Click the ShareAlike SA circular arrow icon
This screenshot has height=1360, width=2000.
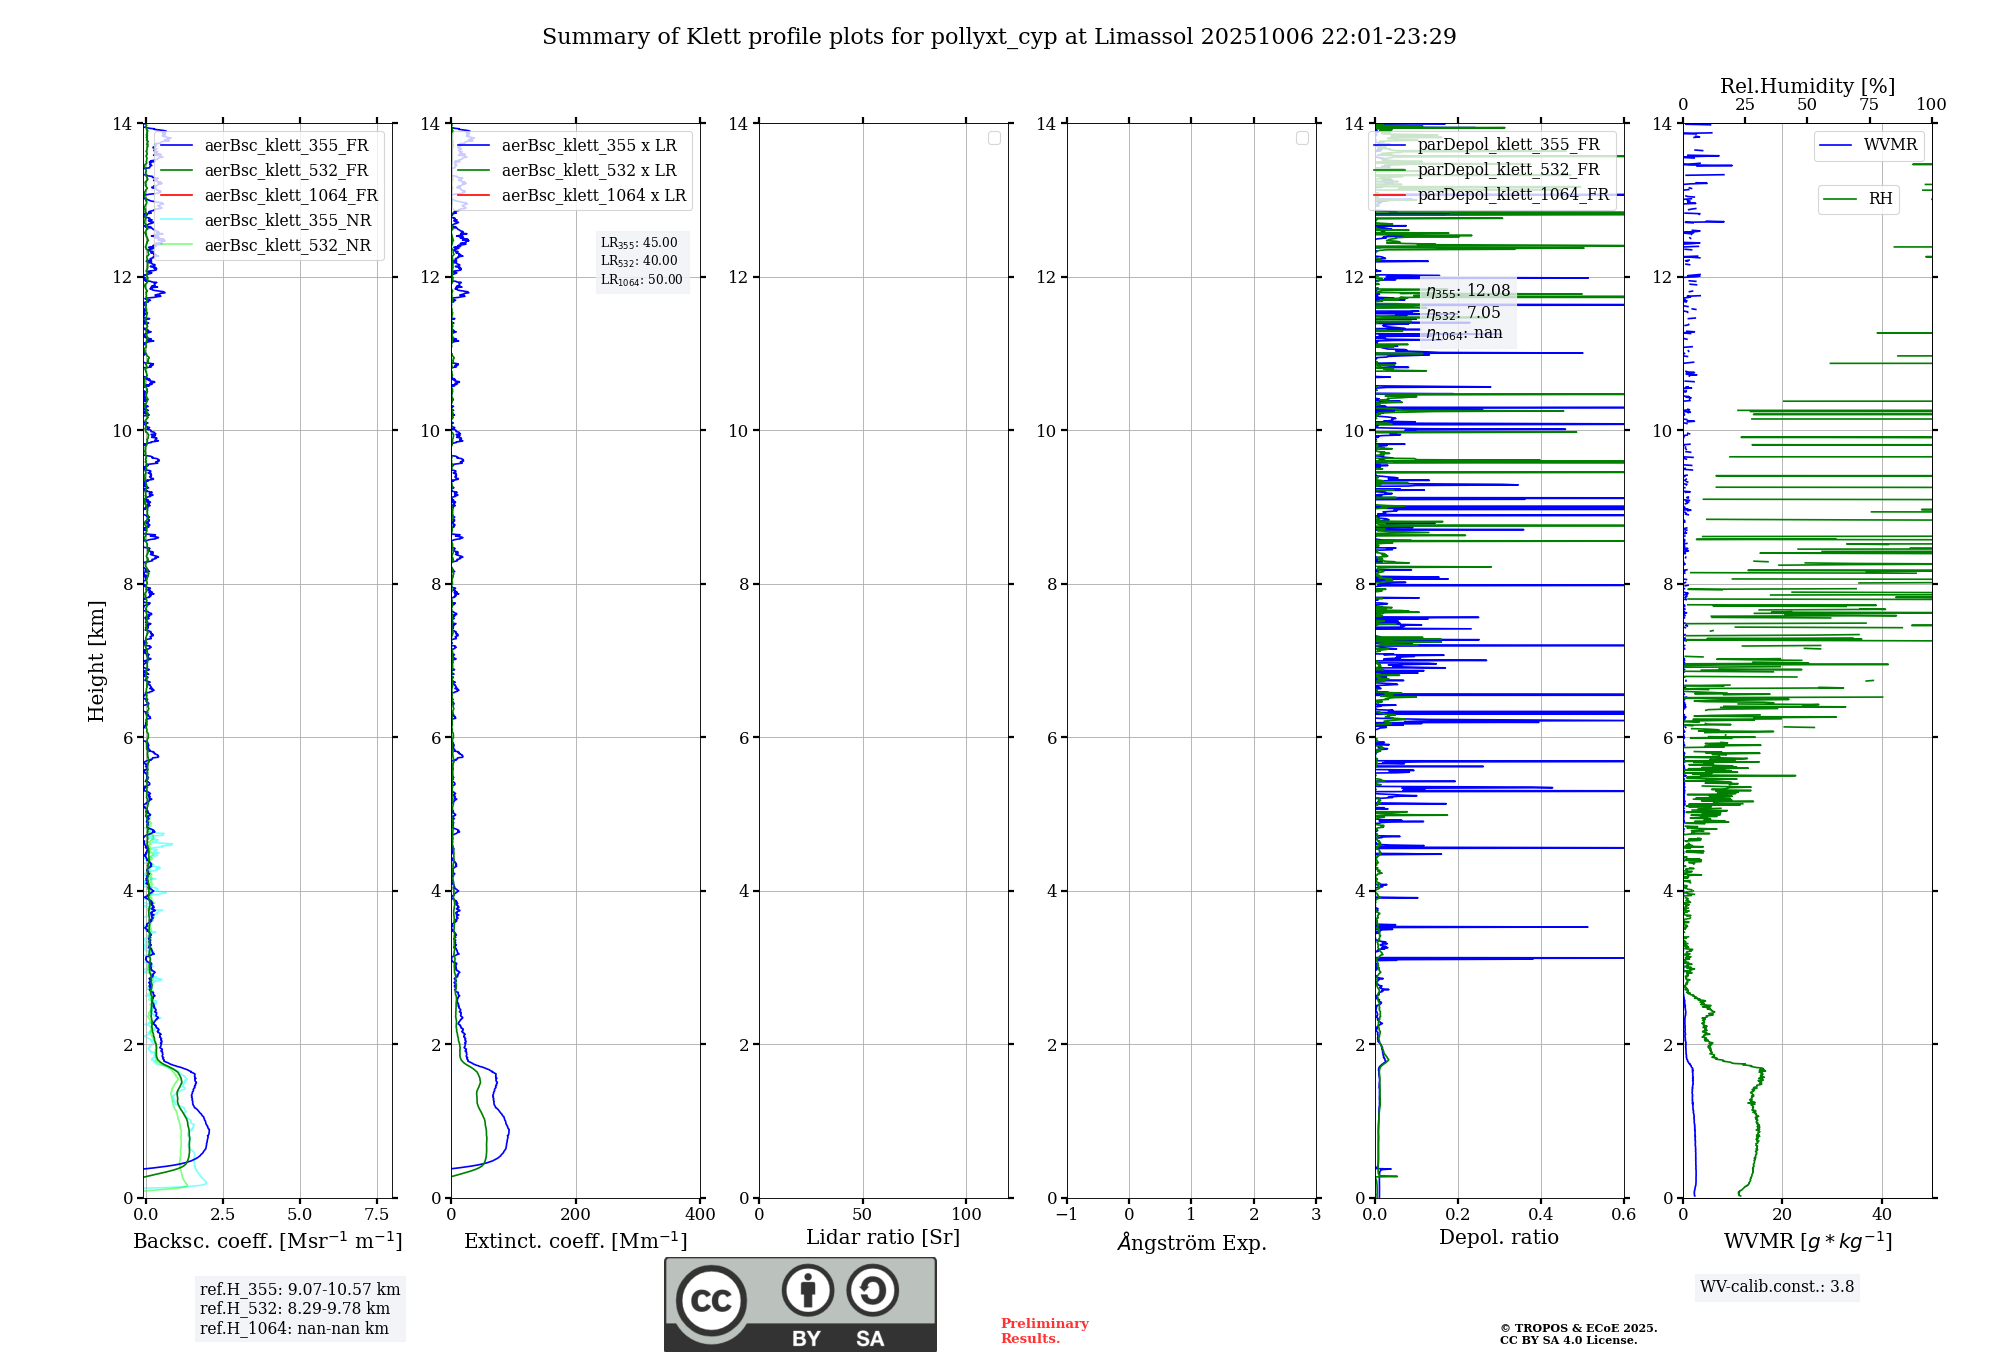(x=872, y=1290)
